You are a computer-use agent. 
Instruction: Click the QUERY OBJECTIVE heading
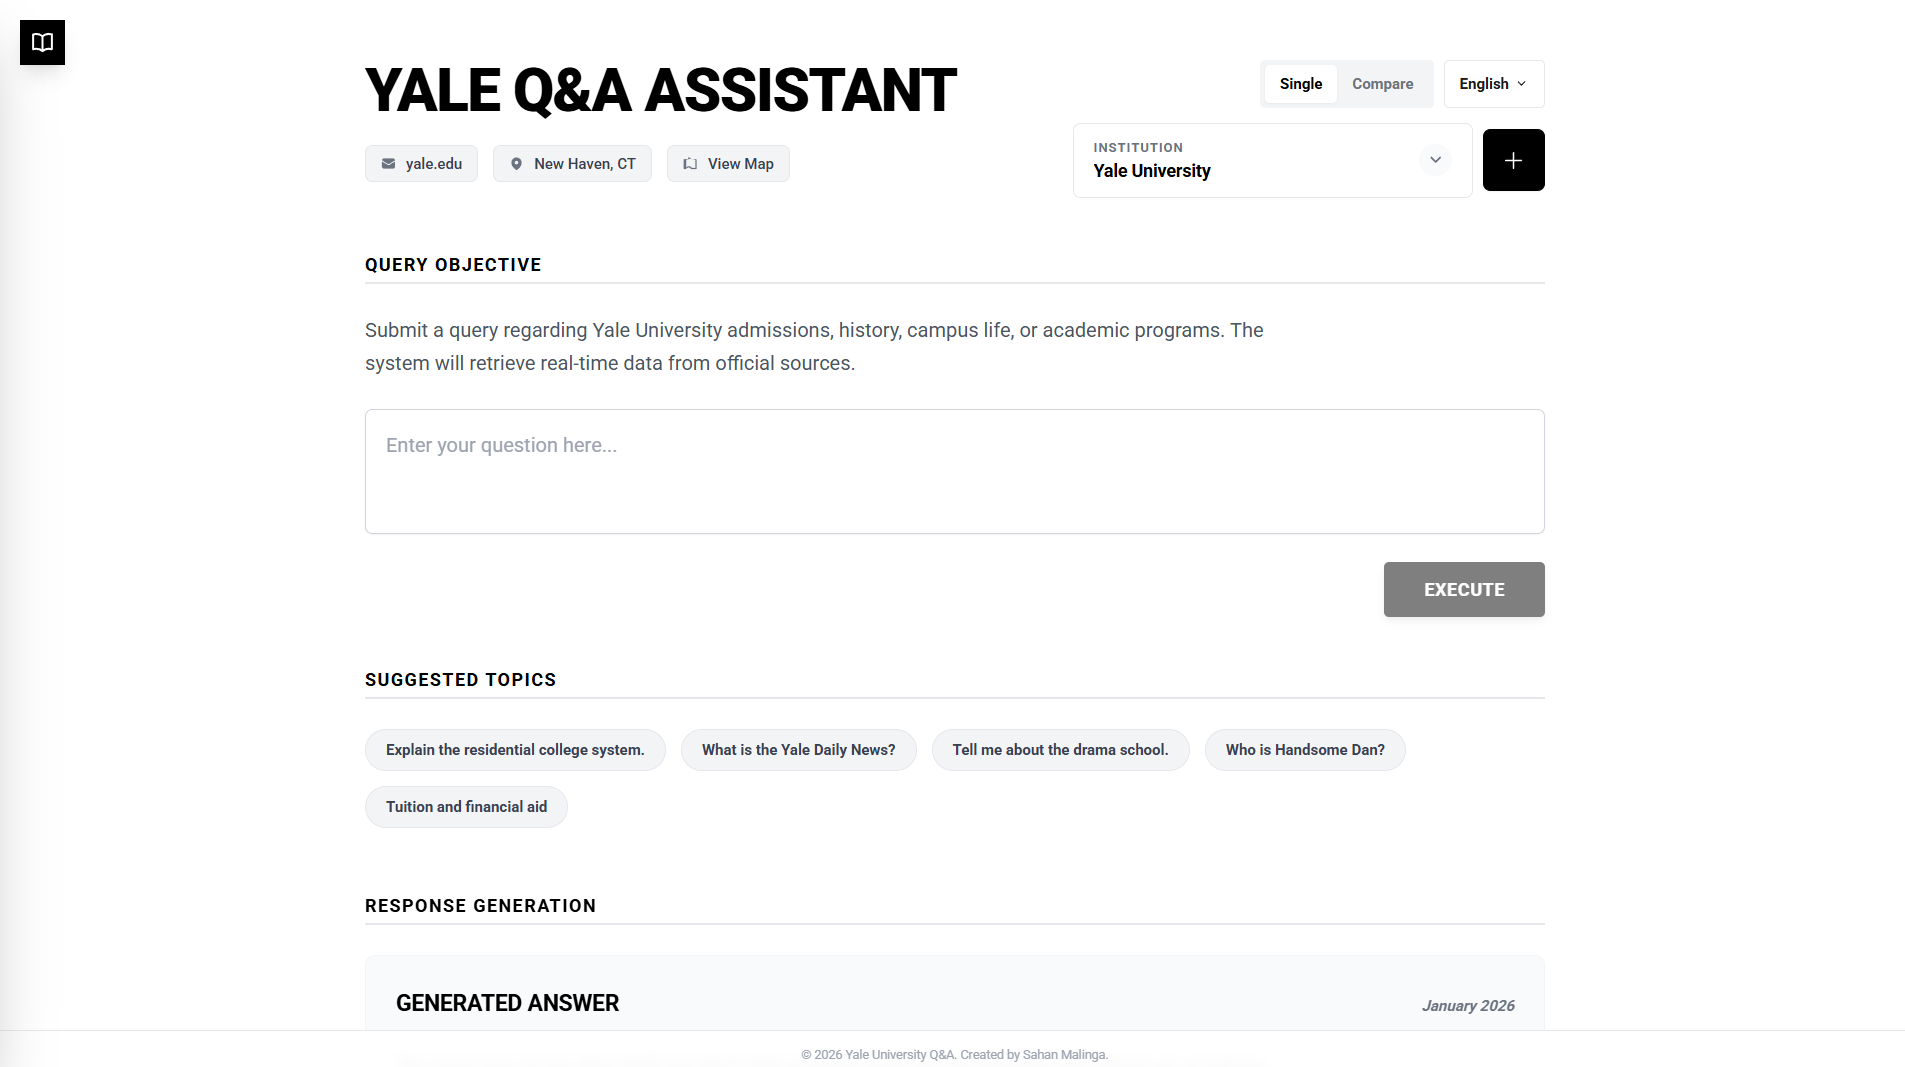(x=453, y=265)
